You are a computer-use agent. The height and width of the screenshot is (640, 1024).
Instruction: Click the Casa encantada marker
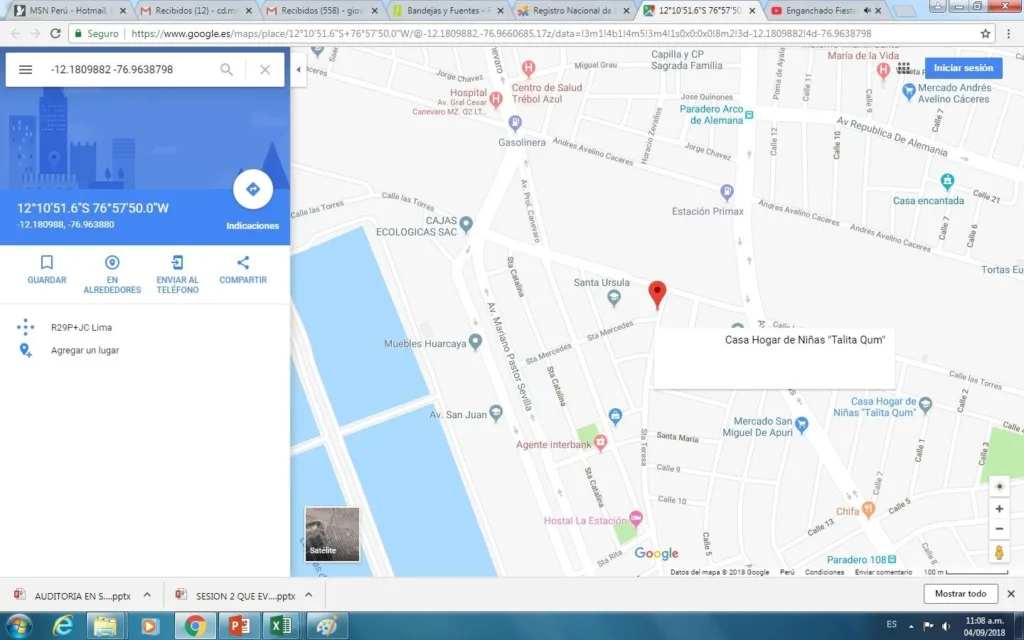pos(947,181)
